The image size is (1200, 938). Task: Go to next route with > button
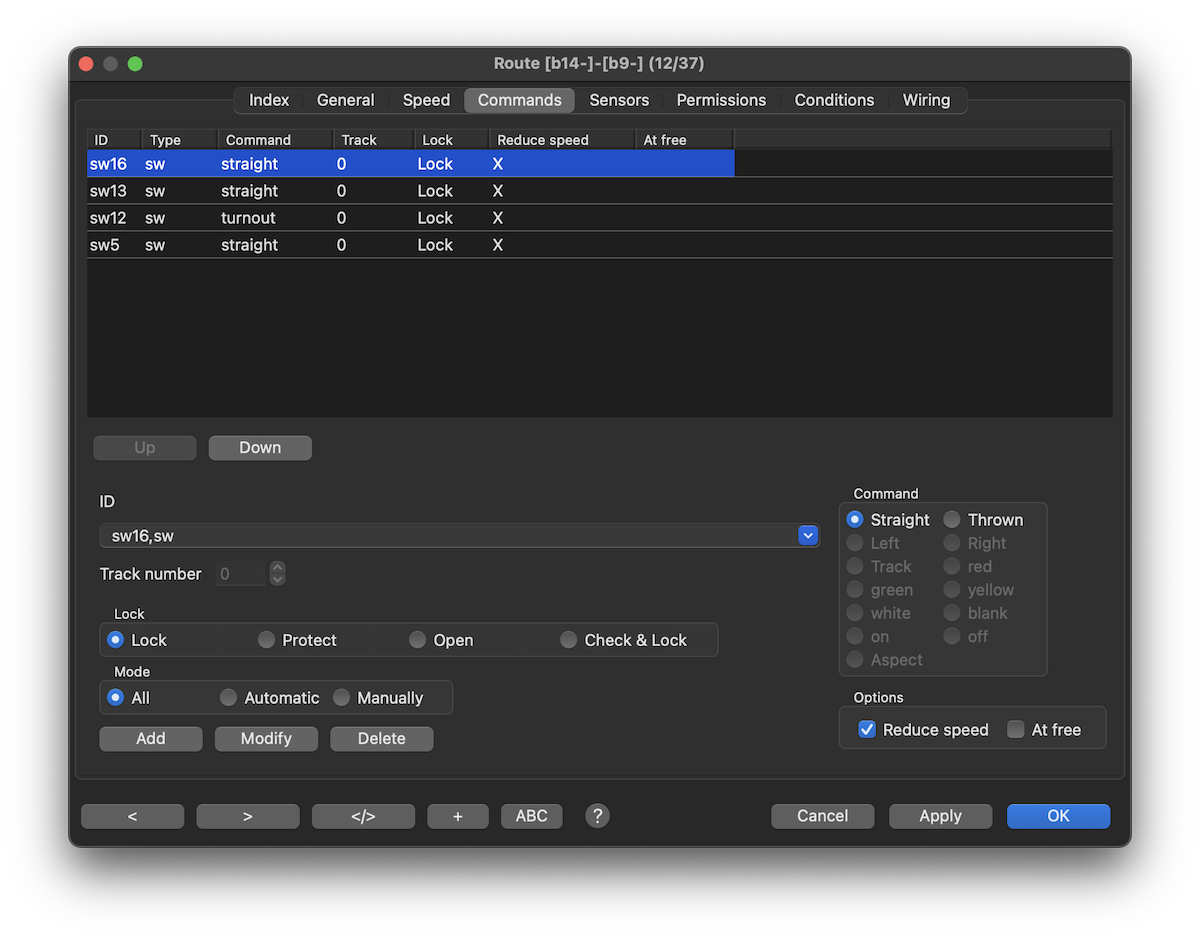coord(248,816)
